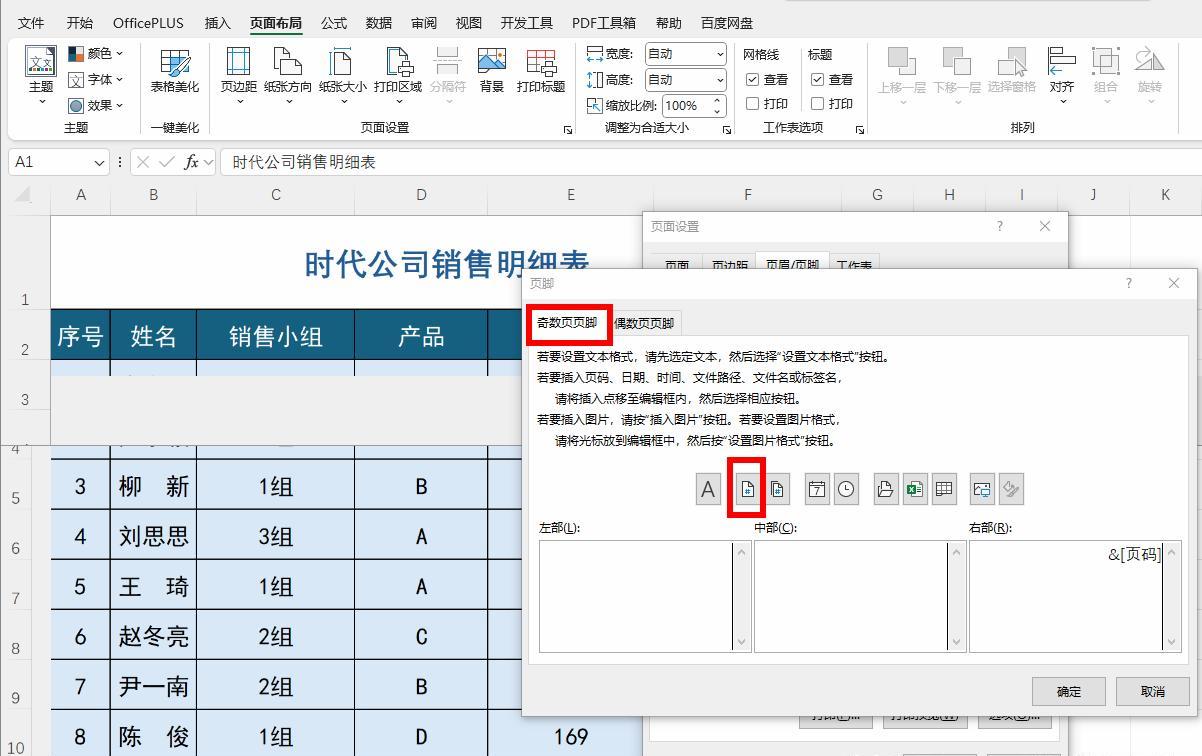
Task: Click the formula bar text field
Action: pos(710,162)
